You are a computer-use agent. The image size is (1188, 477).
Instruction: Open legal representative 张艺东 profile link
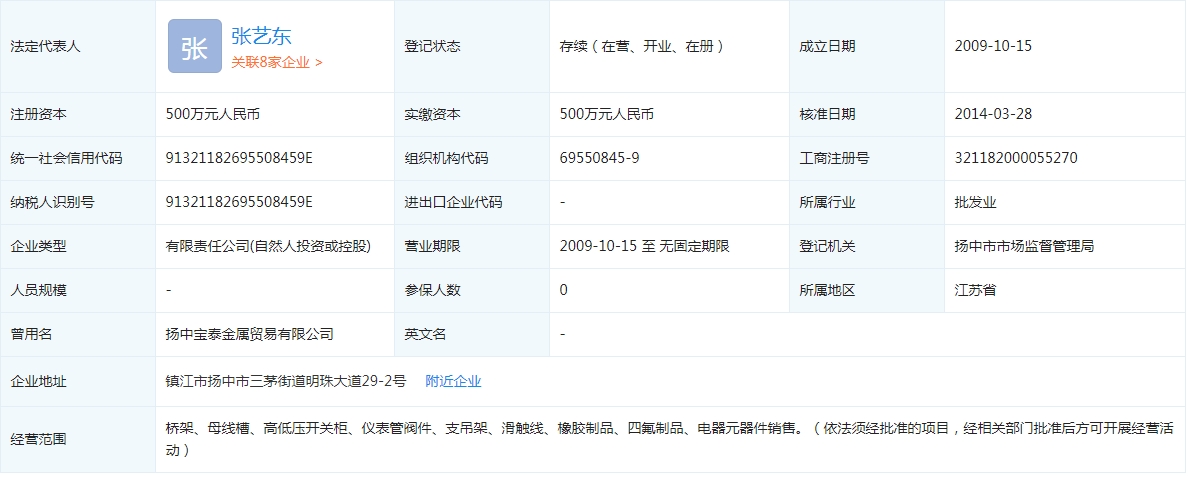point(261,36)
